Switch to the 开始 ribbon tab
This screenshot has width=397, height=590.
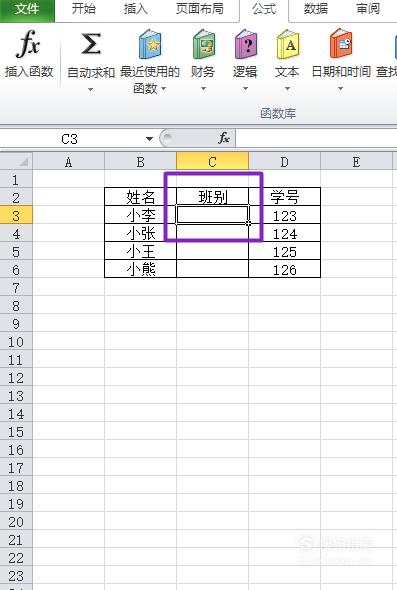point(84,9)
